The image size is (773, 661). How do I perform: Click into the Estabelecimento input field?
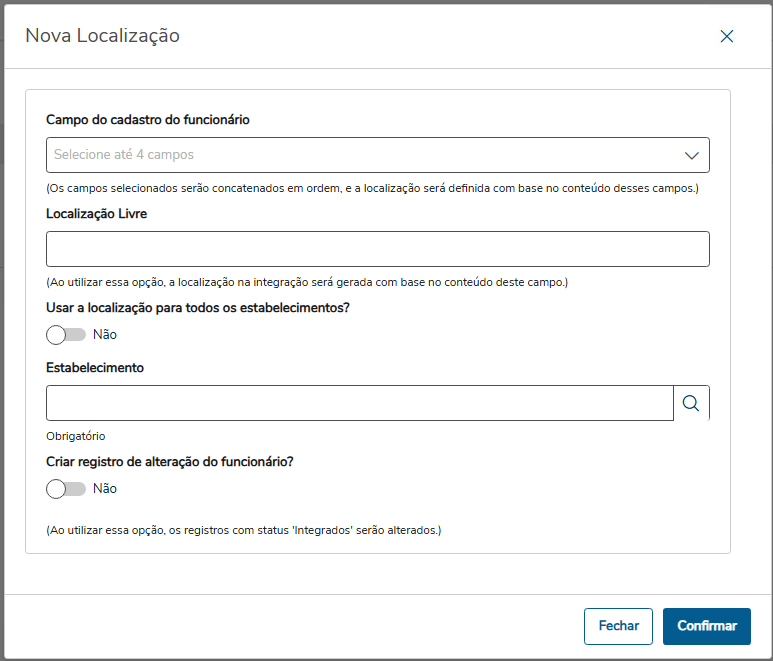coord(359,403)
